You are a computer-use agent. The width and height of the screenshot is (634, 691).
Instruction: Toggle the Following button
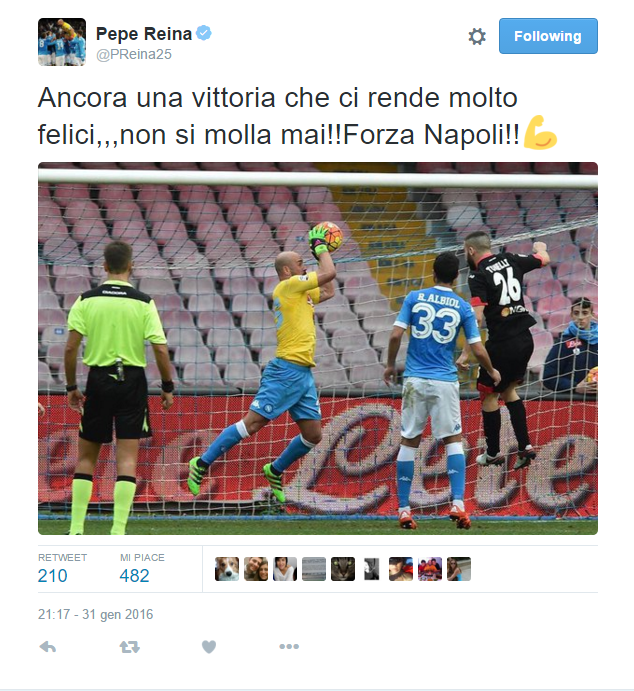pyautogui.click(x=548, y=36)
